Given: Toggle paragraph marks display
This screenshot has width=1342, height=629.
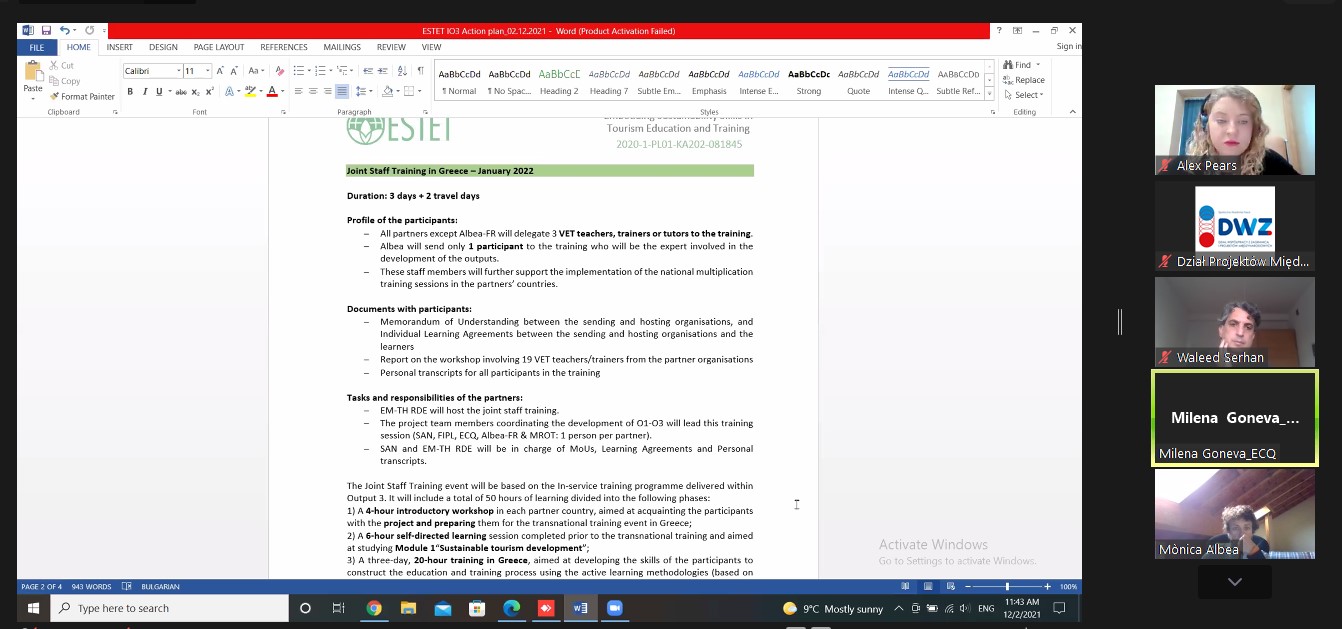Looking at the screenshot, I should [x=421, y=71].
